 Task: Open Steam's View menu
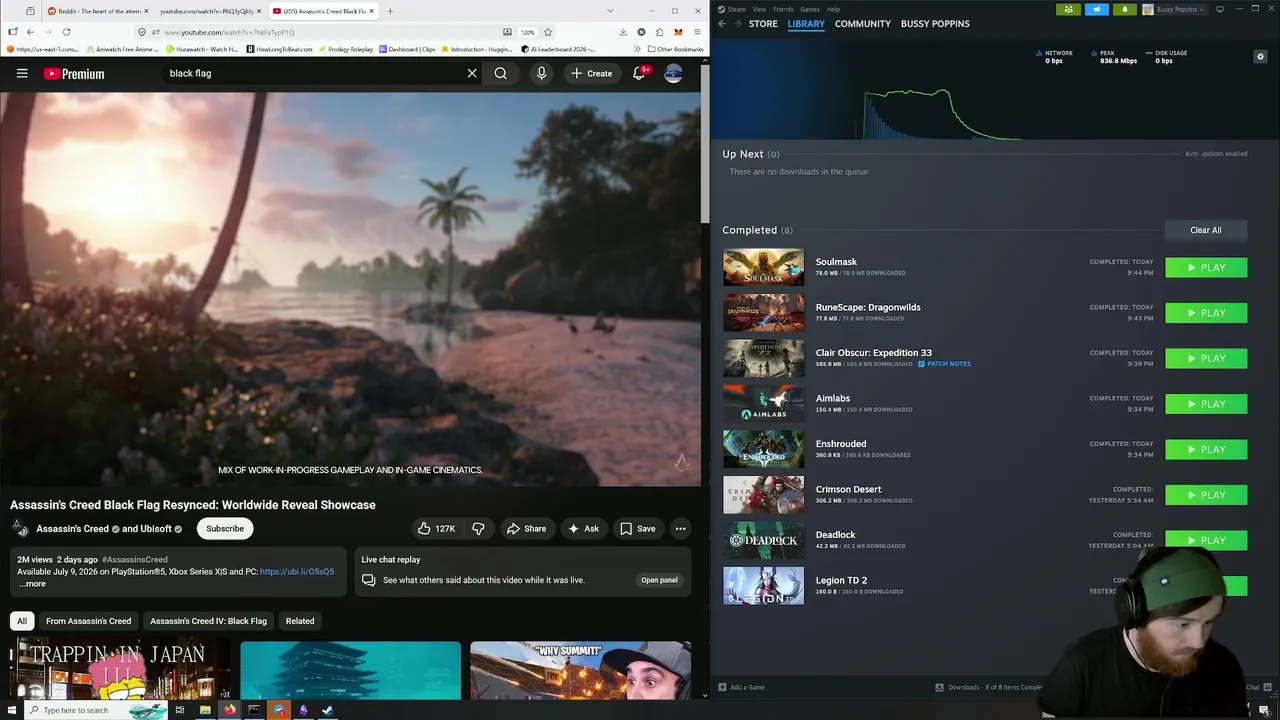[x=760, y=9]
